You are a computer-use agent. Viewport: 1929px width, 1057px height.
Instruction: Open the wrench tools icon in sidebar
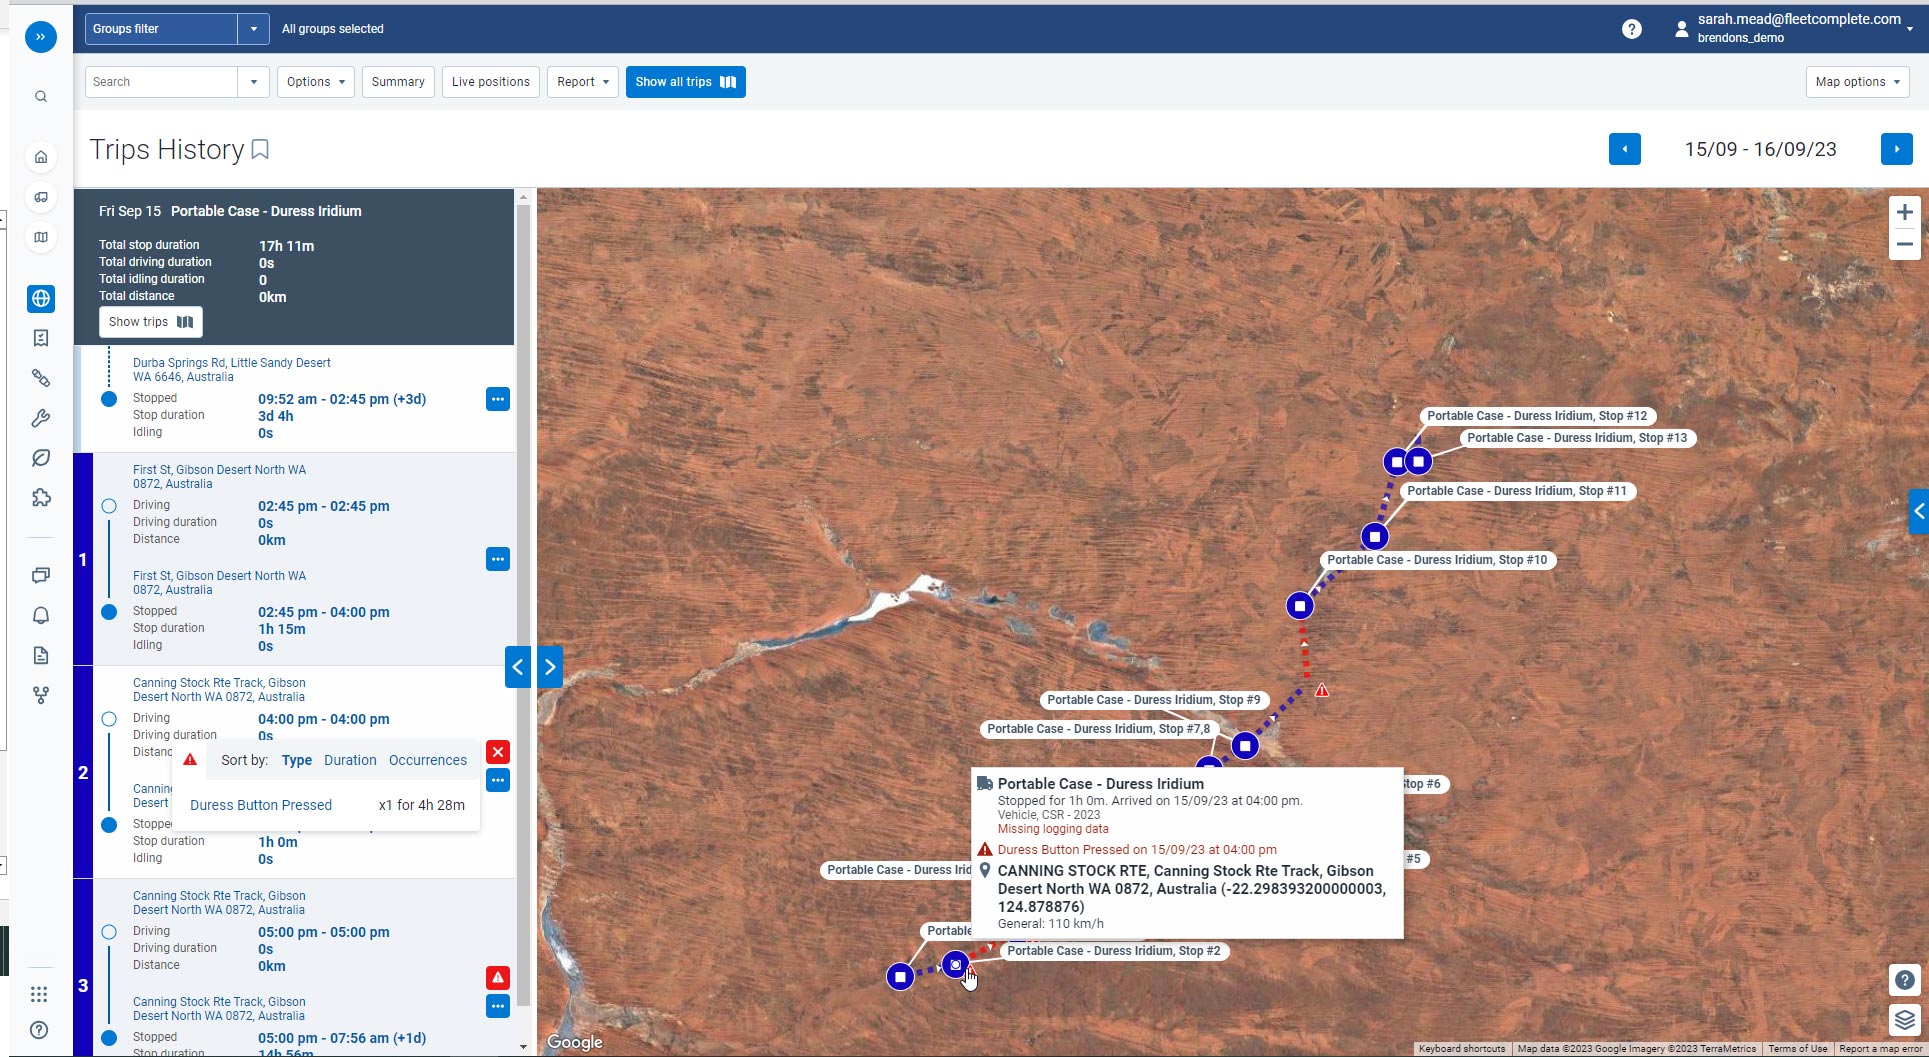[x=41, y=418]
